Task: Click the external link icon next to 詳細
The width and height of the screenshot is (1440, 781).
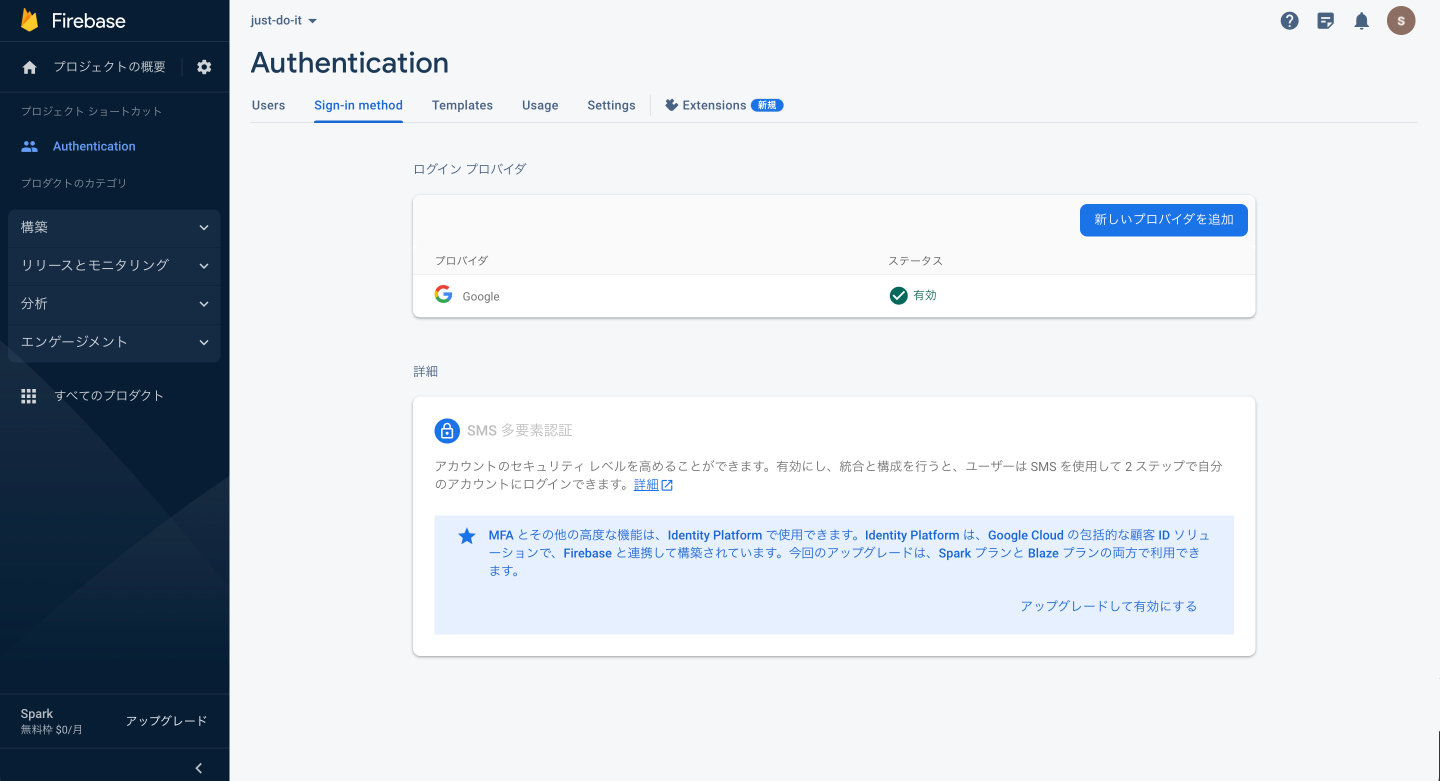Action: coord(667,485)
